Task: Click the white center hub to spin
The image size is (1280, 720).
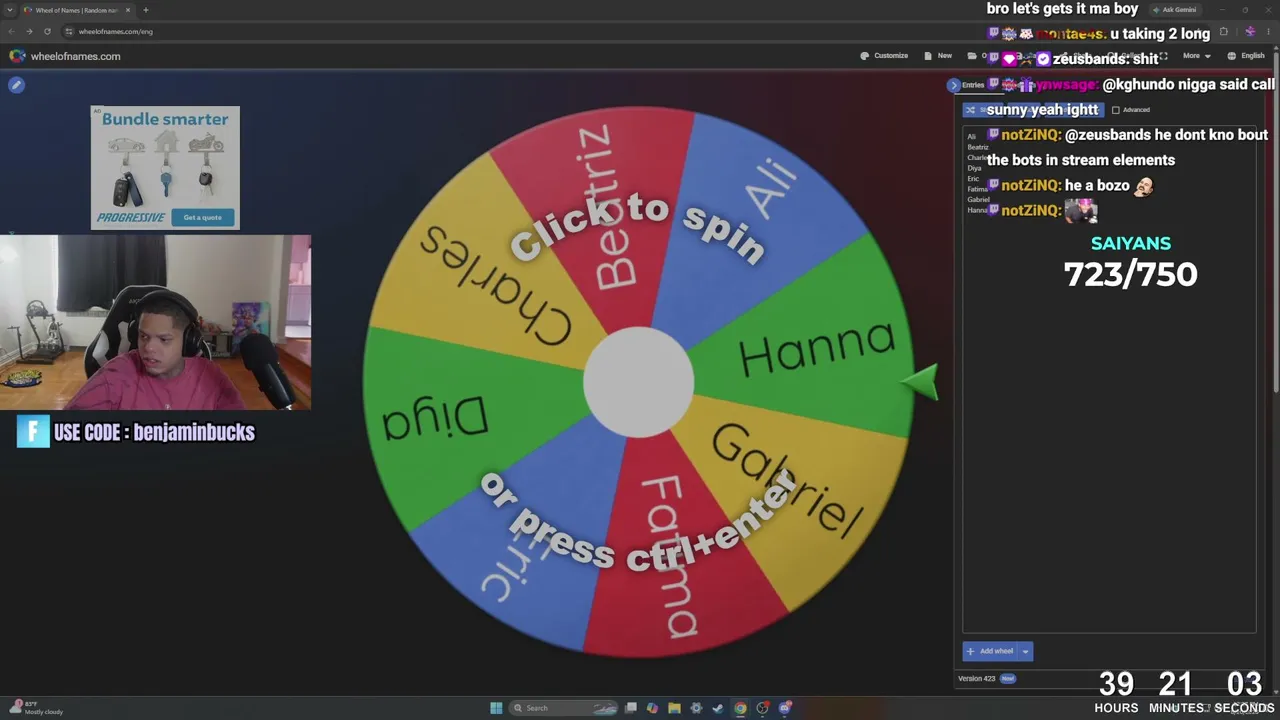Action: [x=638, y=381]
